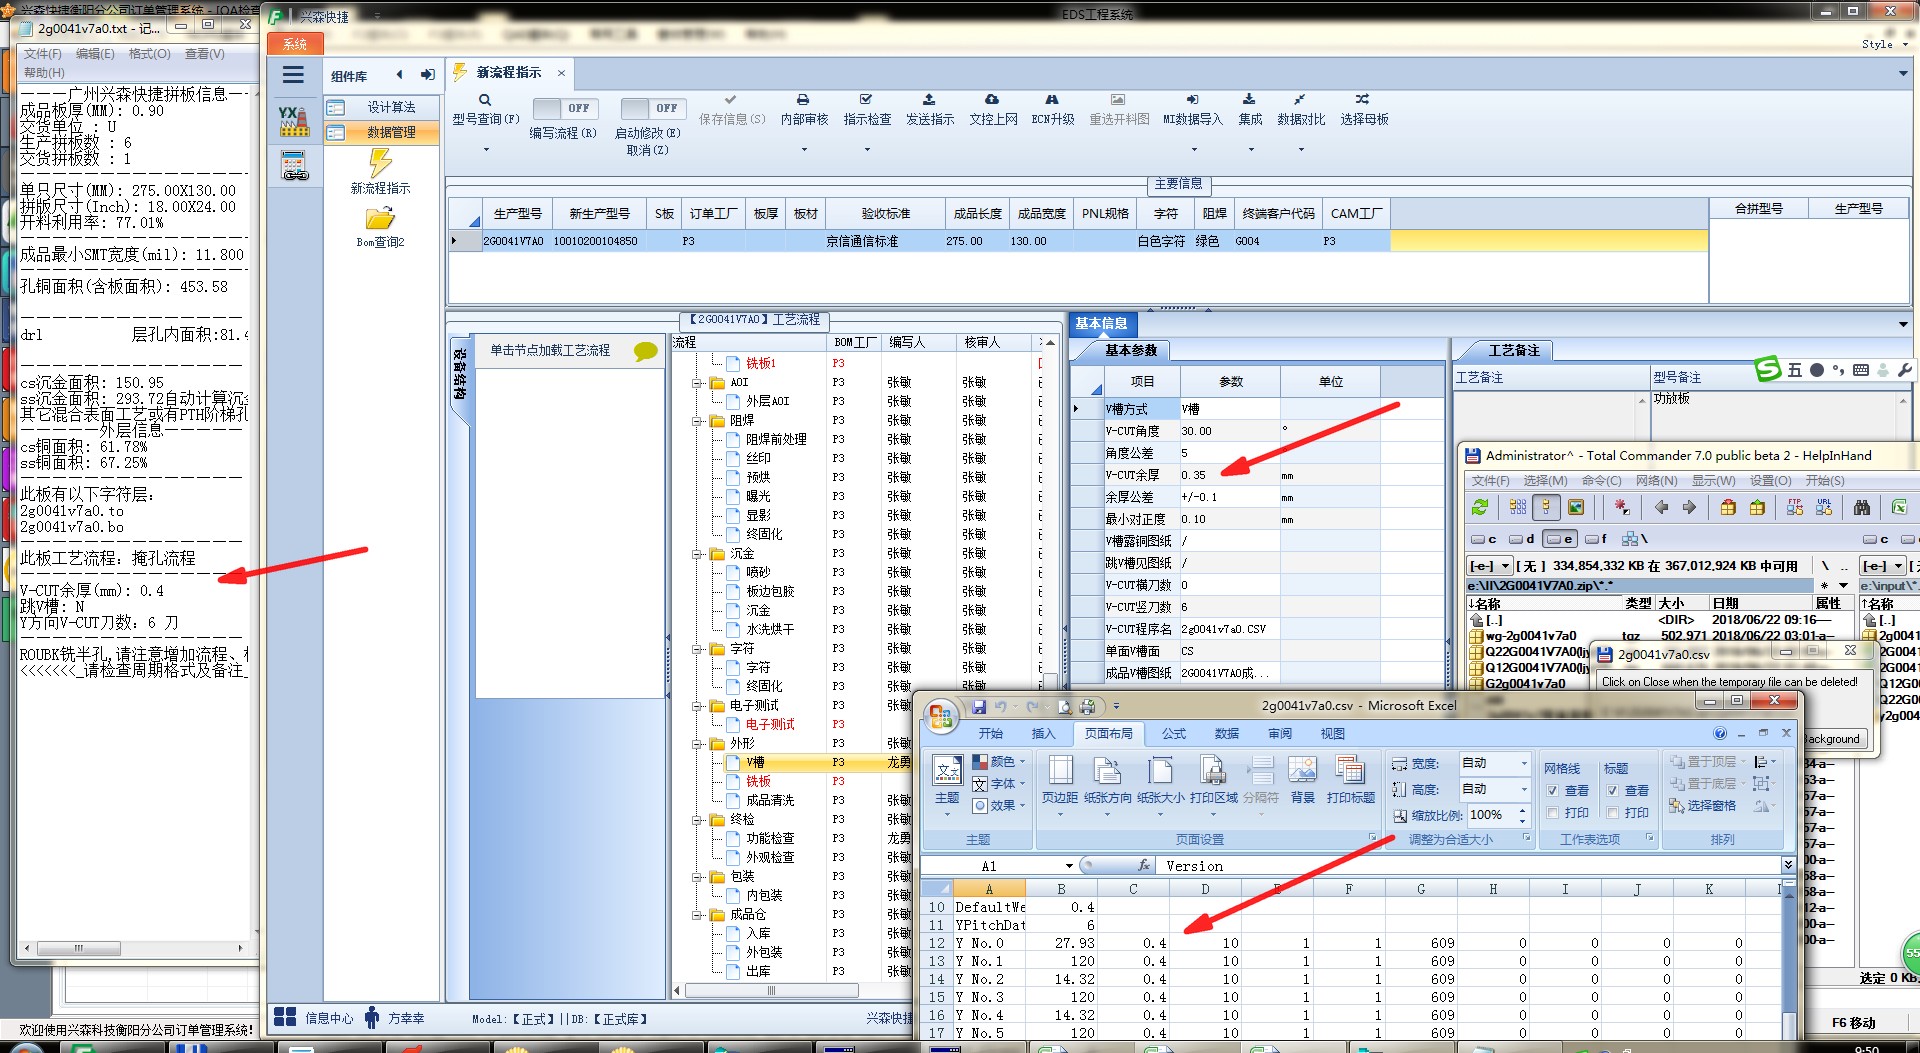Image resolution: width=1920 pixels, height=1053 pixels.
Task: Switch to Excel 视图 tab
Action: [x=1332, y=734]
